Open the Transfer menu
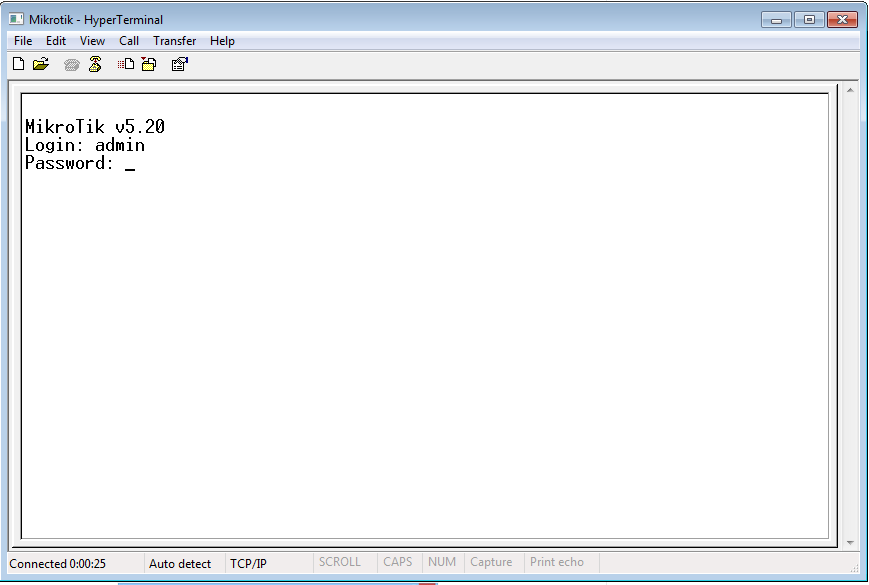This screenshot has height=585, width=869. click(x=175, y=41)
